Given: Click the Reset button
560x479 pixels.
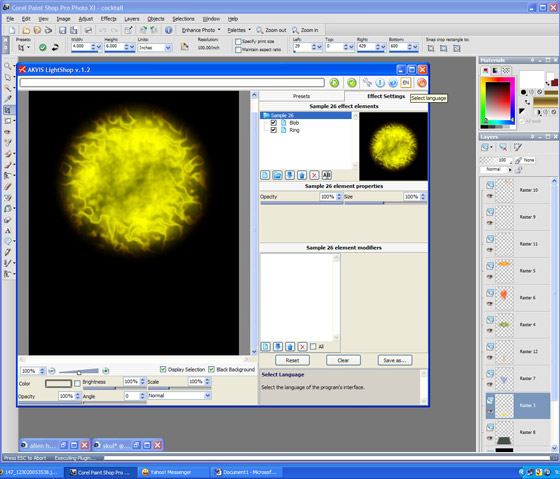Looking at the screenshot, I should pyautogui.click(x=292, y=360).
